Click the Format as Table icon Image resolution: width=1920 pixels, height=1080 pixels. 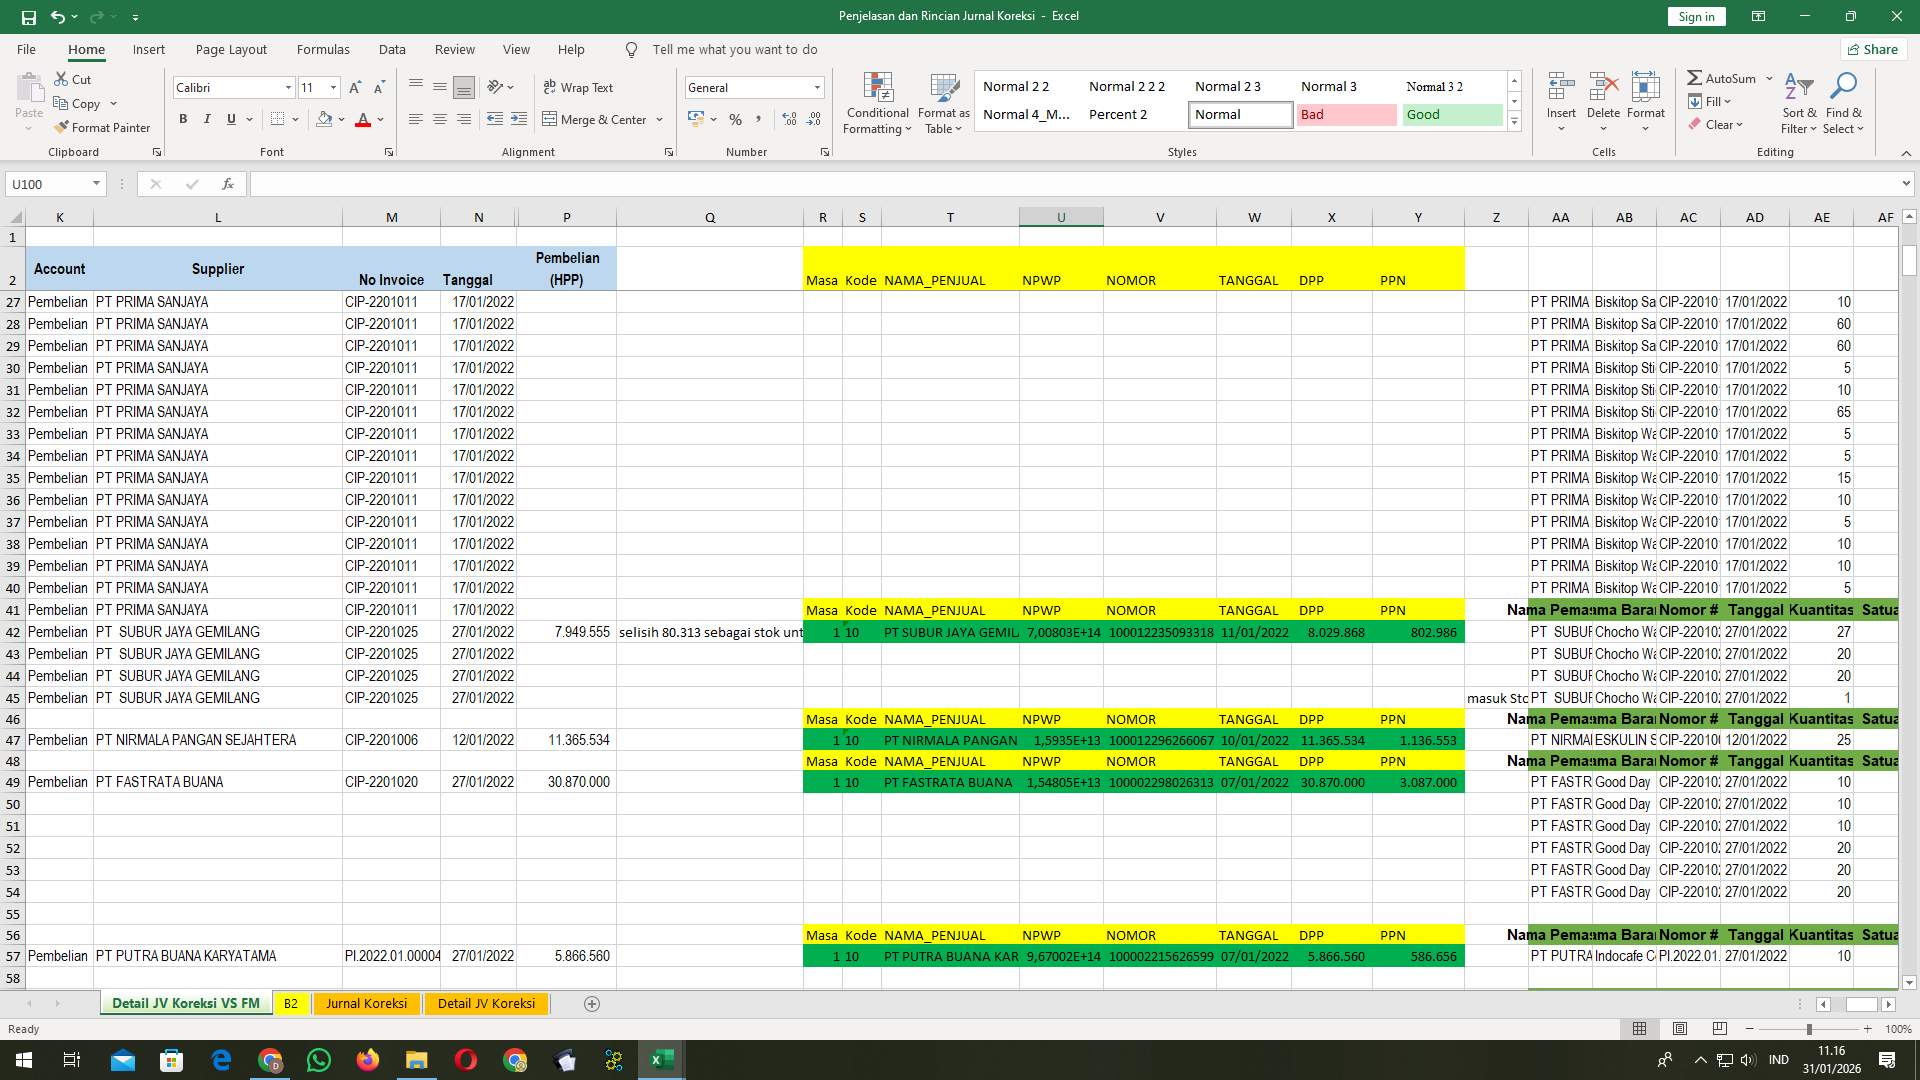click(x=943, y=103)
